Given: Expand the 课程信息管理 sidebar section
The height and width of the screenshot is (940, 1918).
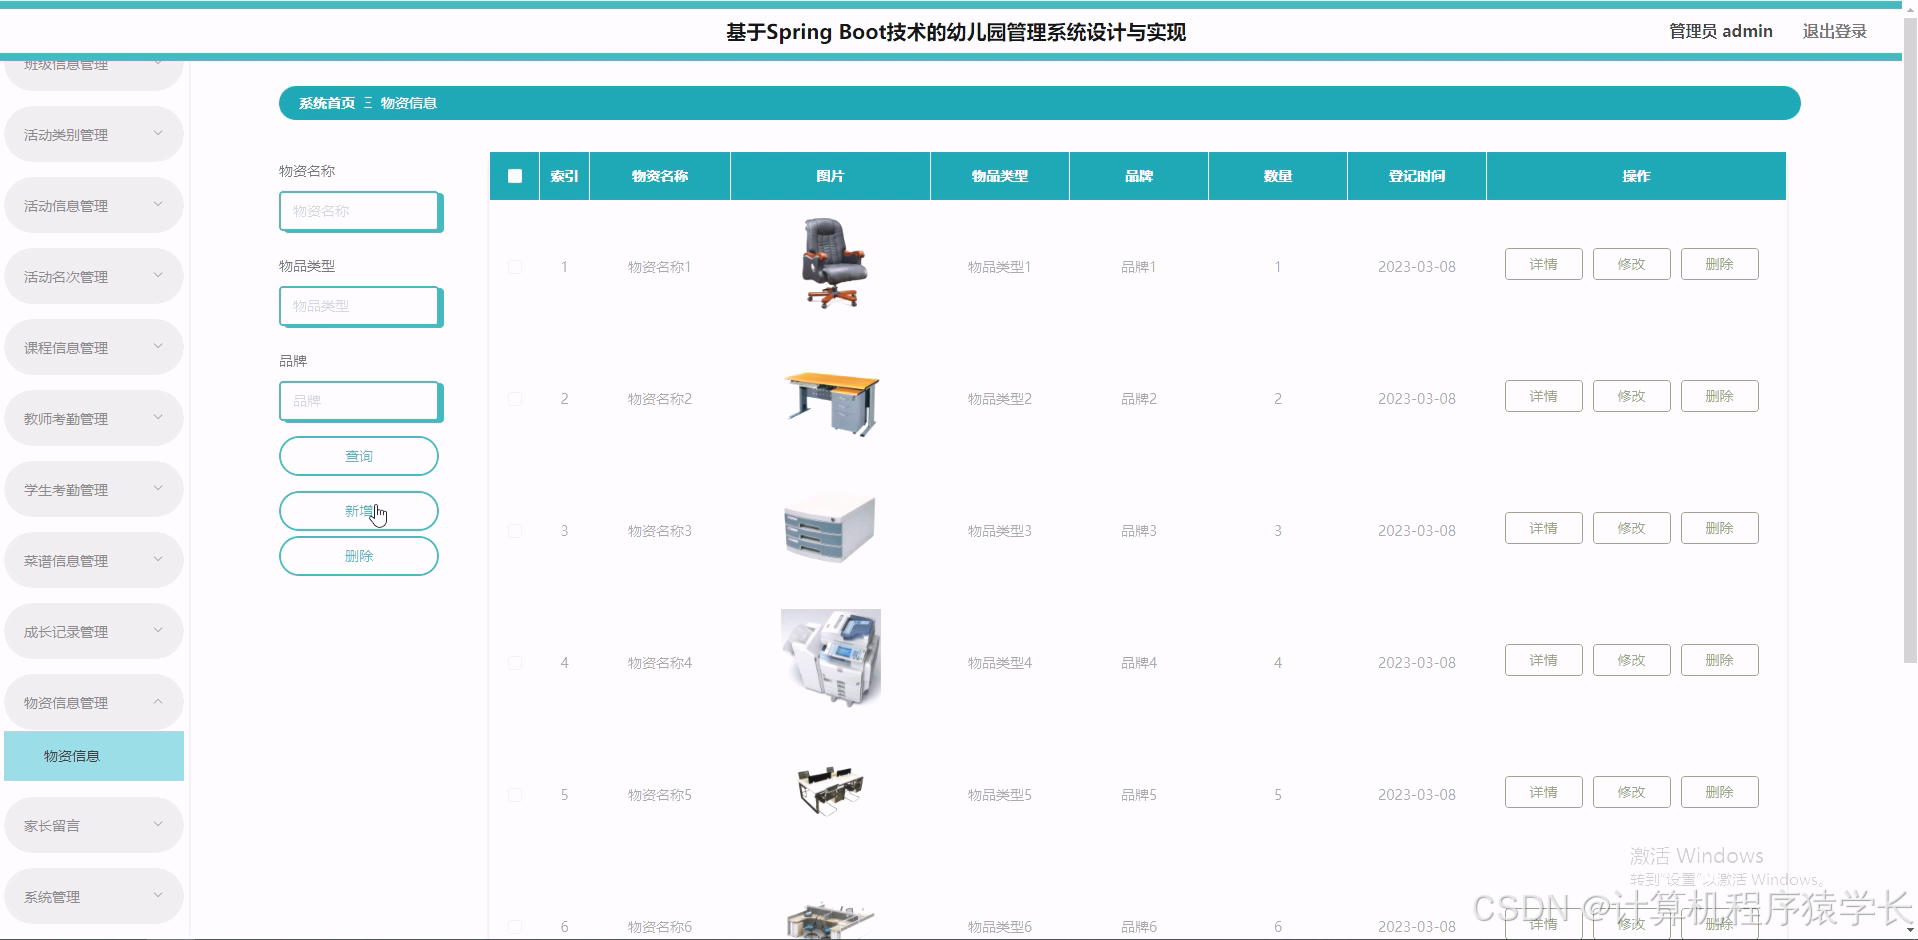Looking at the screenshot, I should click(x=93, y=346).
